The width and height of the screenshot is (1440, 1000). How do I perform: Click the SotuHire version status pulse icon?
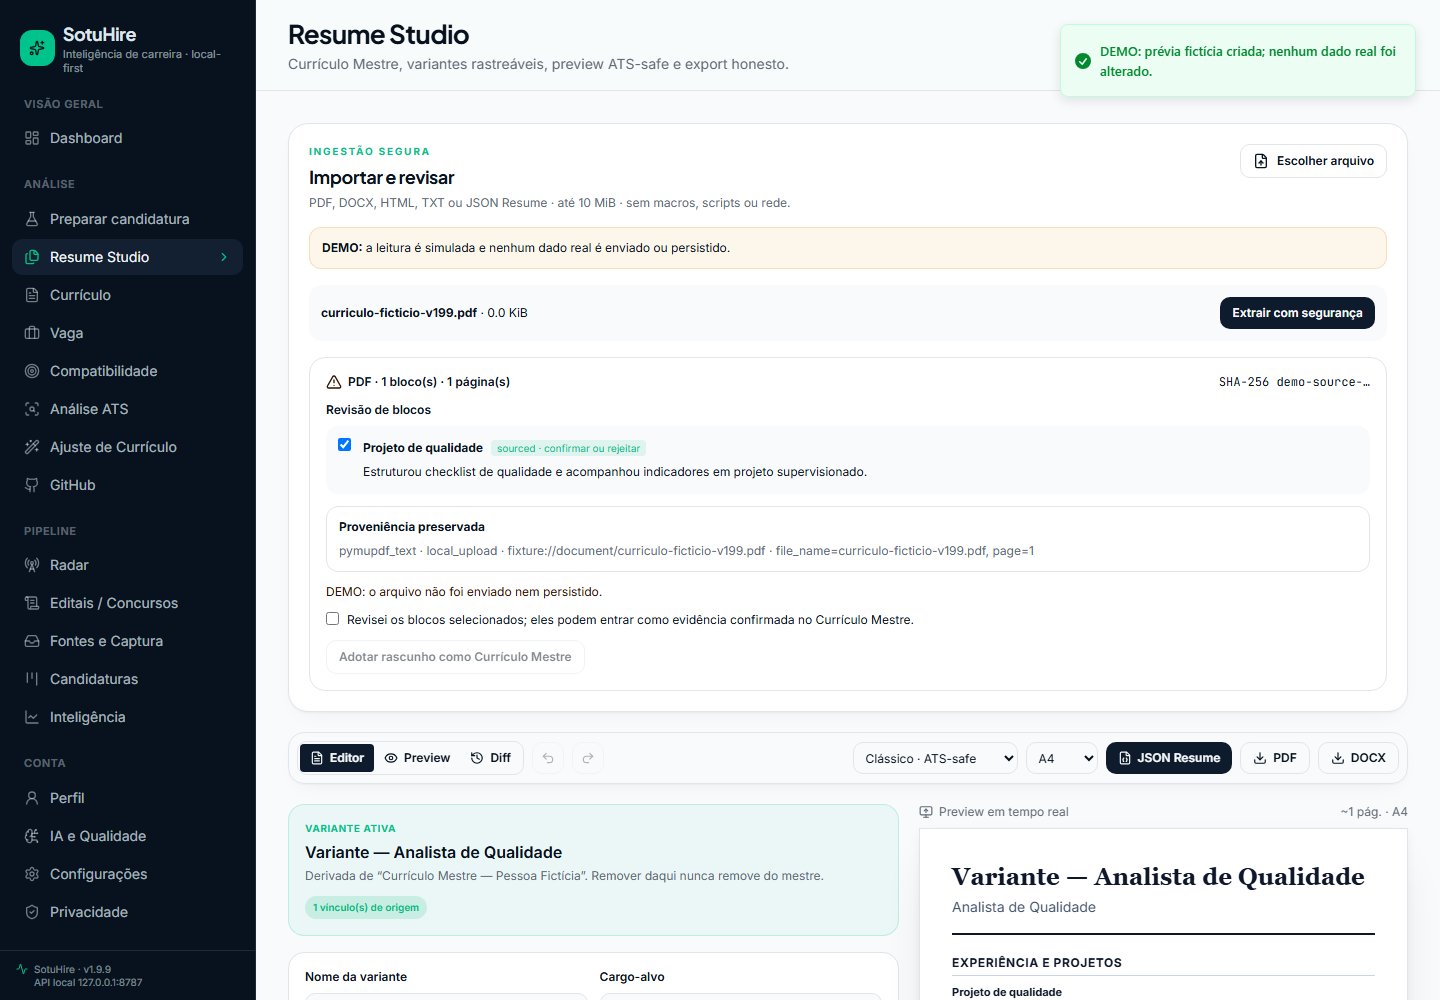click(x=22, y=969)
